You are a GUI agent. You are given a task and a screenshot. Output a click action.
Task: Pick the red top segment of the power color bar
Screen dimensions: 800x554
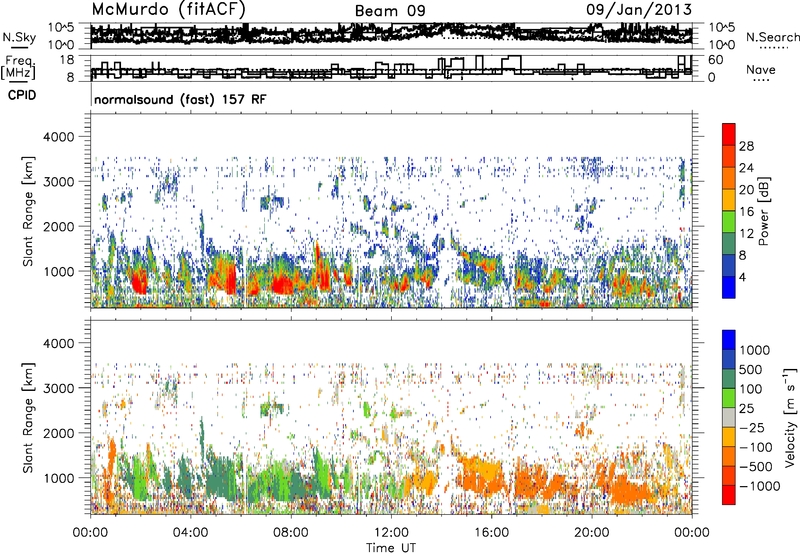pos(729,134)
